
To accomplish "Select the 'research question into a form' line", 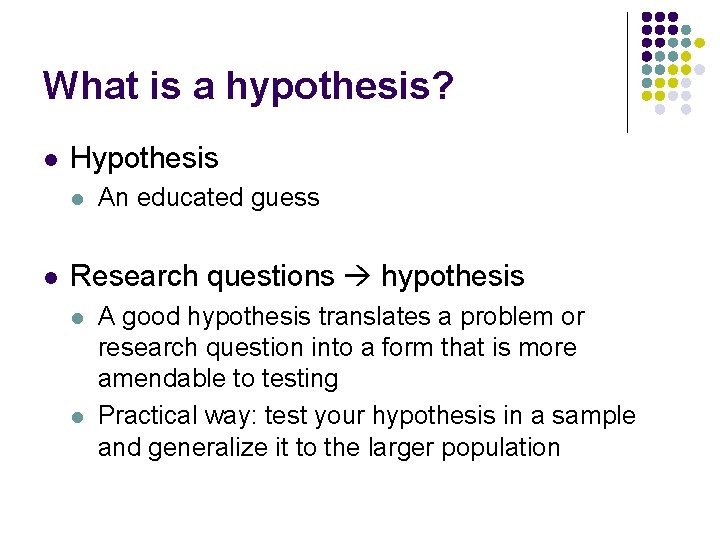I will [x=338, y=347].
